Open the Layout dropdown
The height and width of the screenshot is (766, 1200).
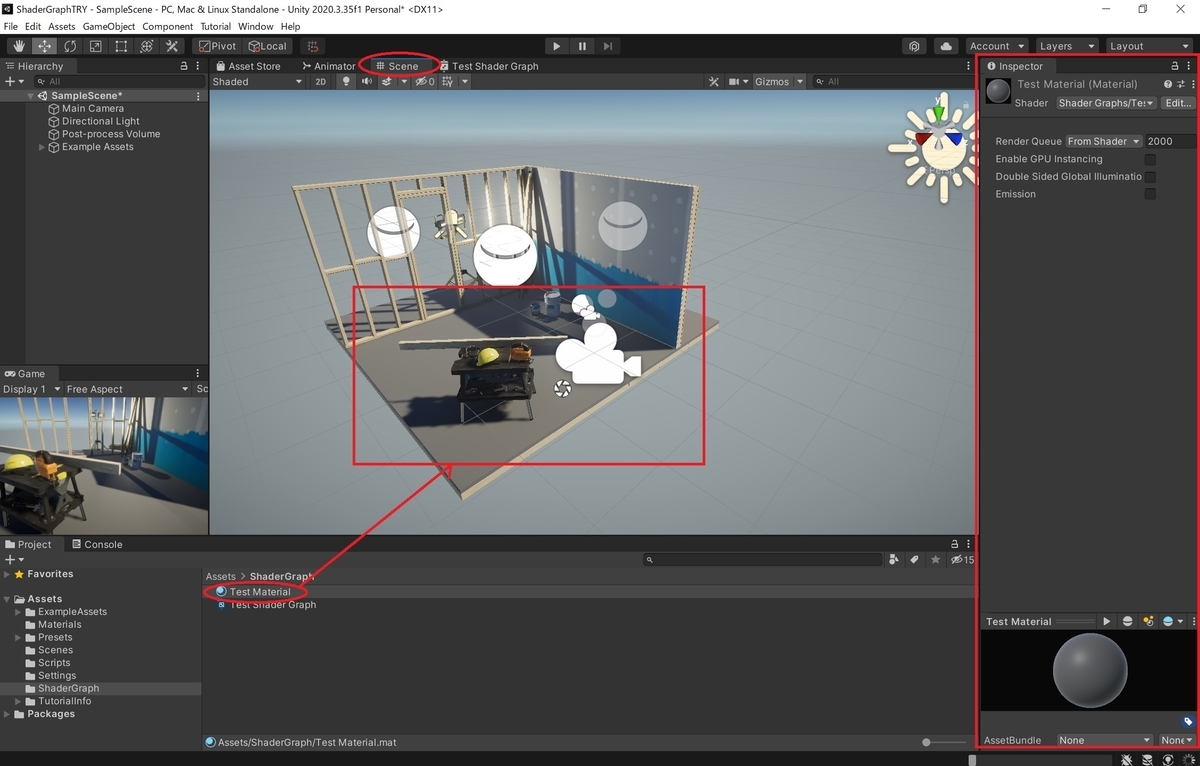click(1148, 46)
